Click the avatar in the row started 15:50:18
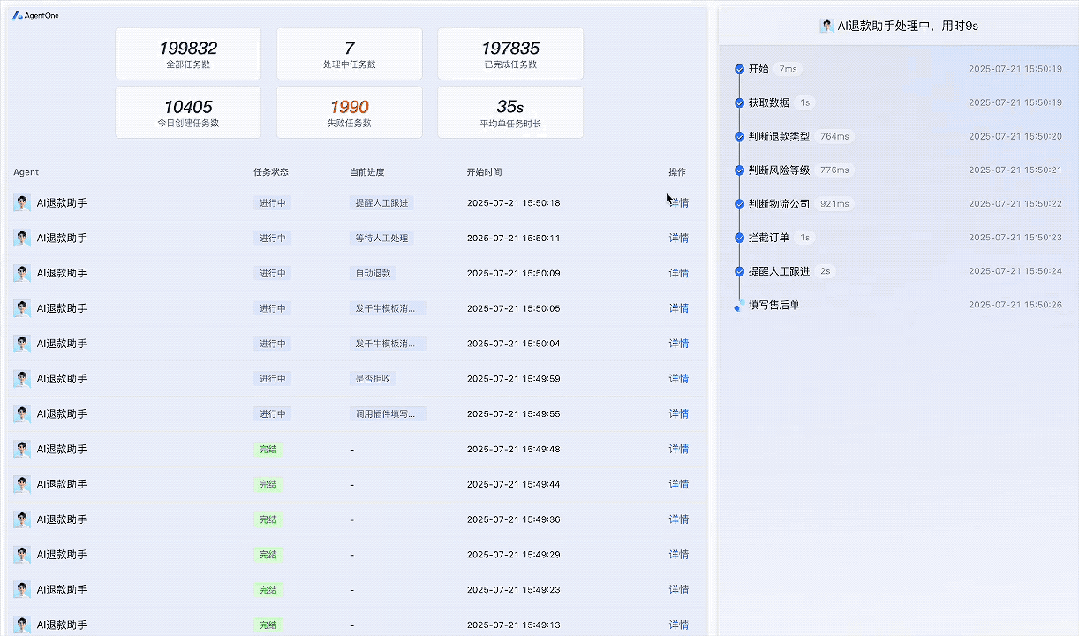Viewport: 1079px width, 636px height. [22, 203]
